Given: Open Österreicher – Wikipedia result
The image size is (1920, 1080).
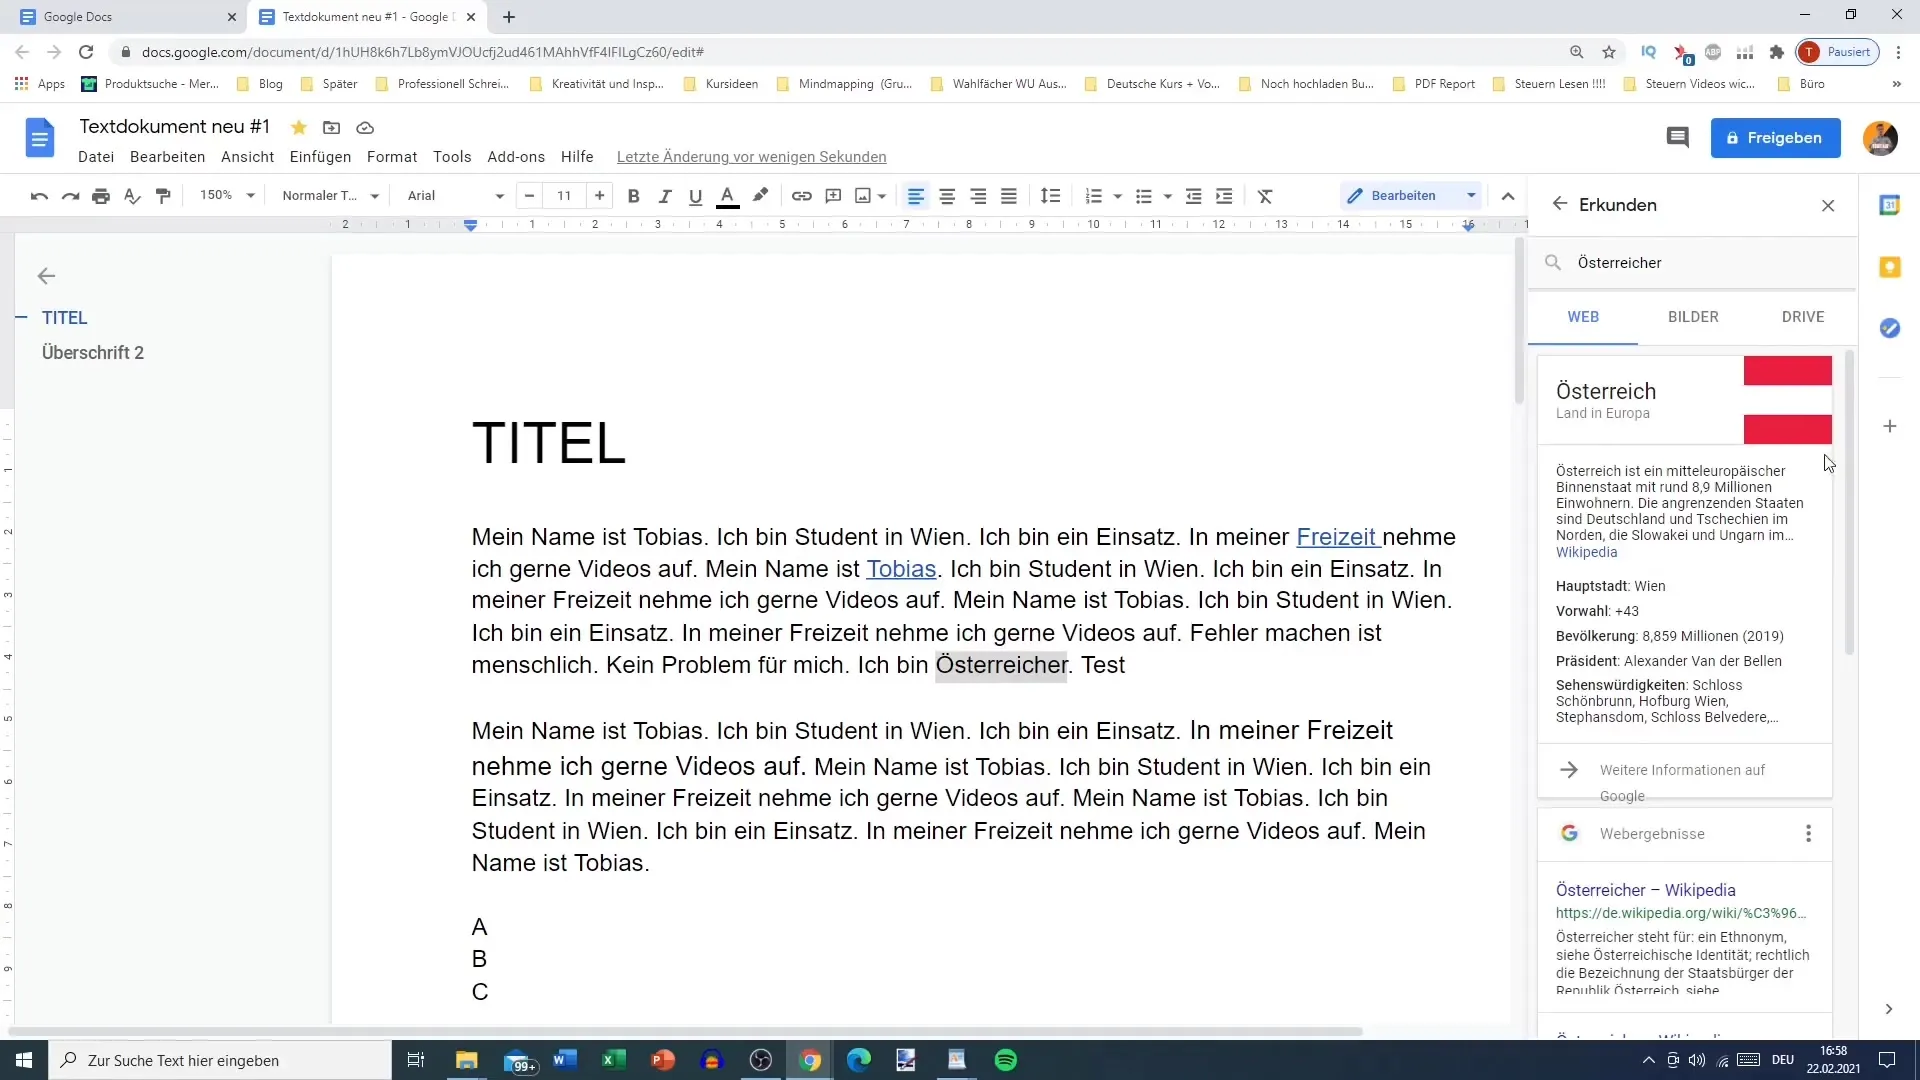Looking at the screenshot, I should [x=1645, y=890].
